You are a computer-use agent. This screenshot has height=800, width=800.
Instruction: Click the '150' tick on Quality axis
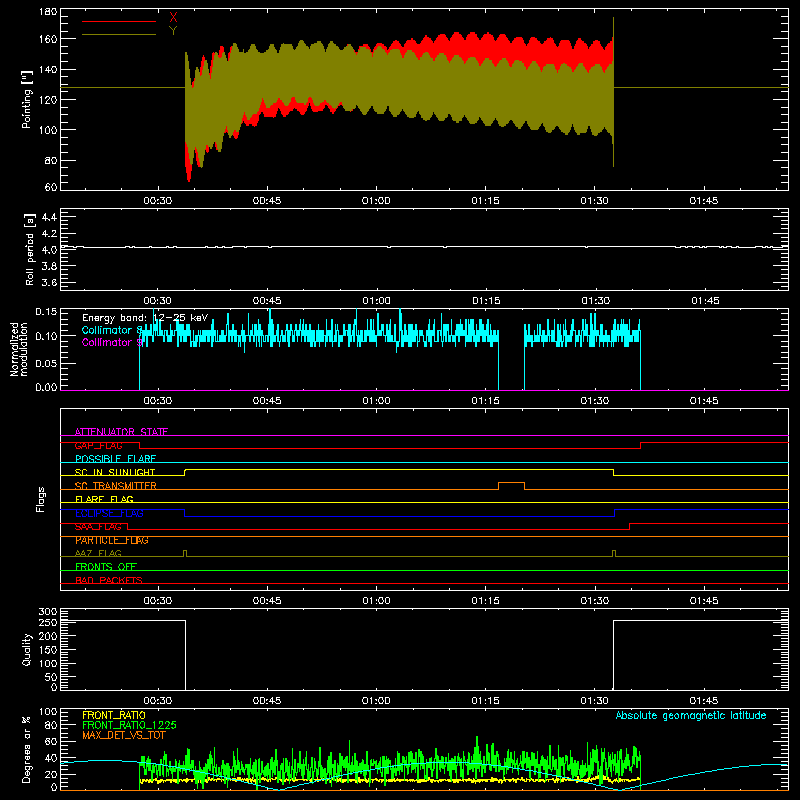pos(47,650)
